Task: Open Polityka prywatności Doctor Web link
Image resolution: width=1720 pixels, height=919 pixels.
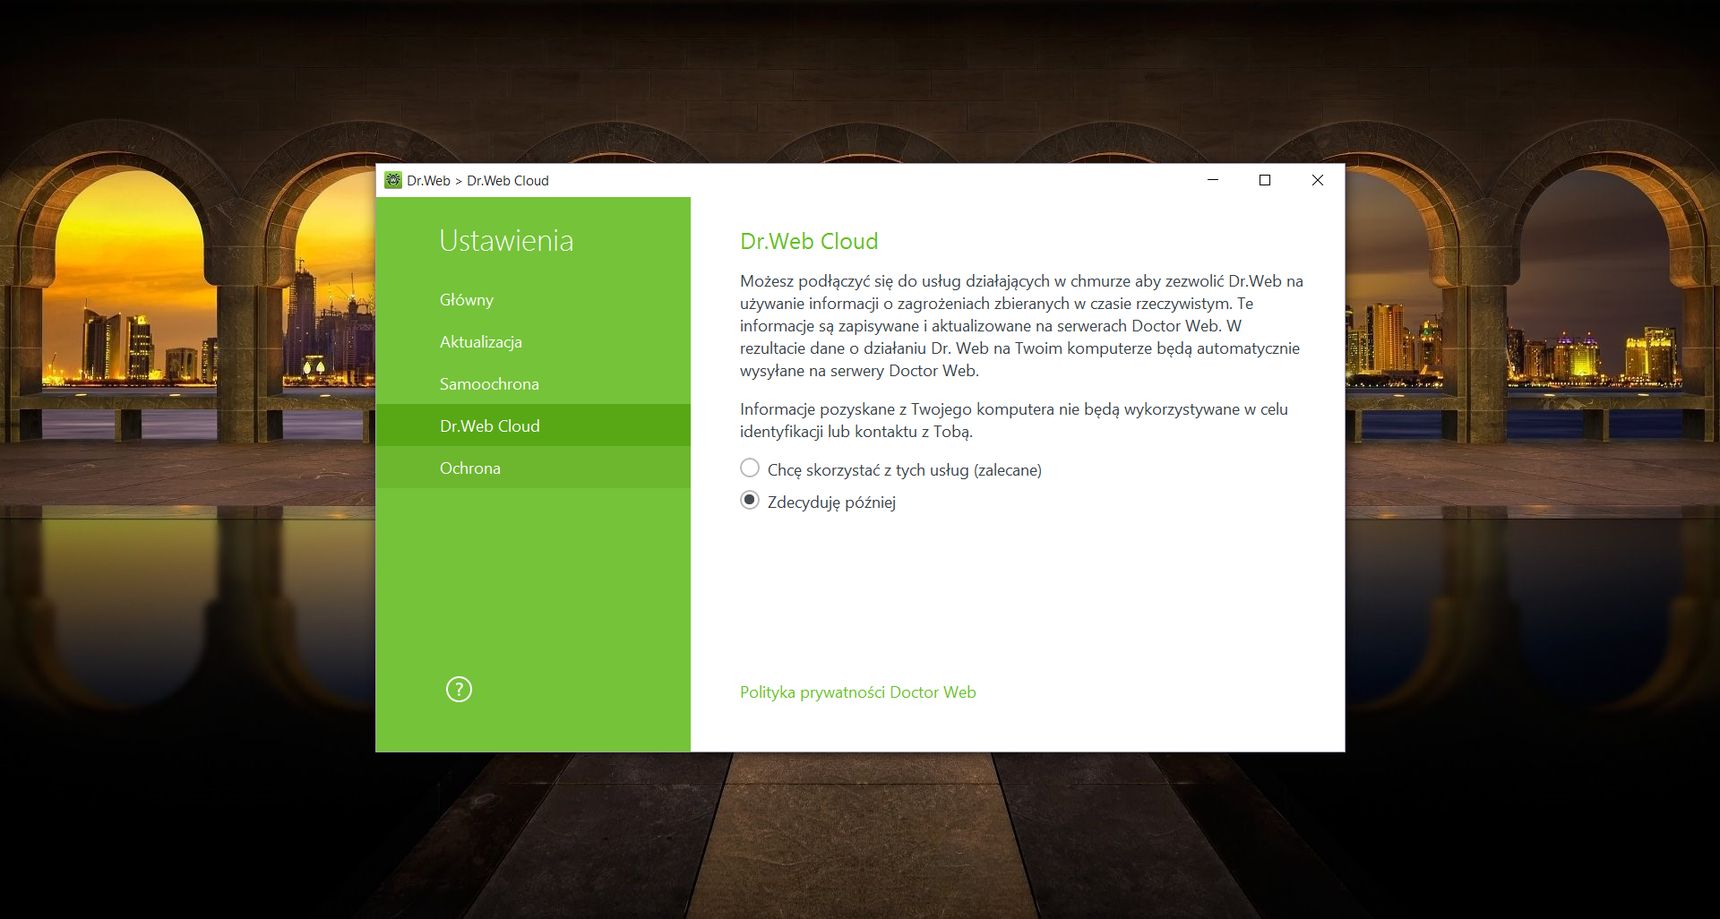Action: click(x=858, y=692)
